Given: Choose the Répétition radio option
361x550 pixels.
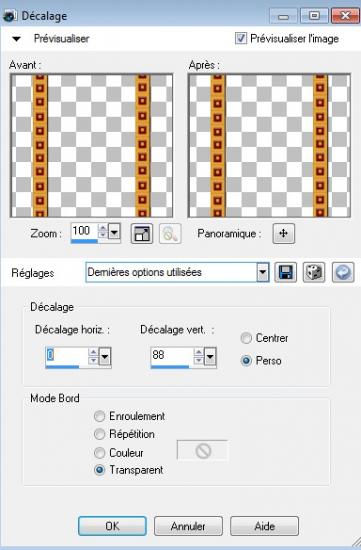Looking at the screenshot, I should 99,434.
